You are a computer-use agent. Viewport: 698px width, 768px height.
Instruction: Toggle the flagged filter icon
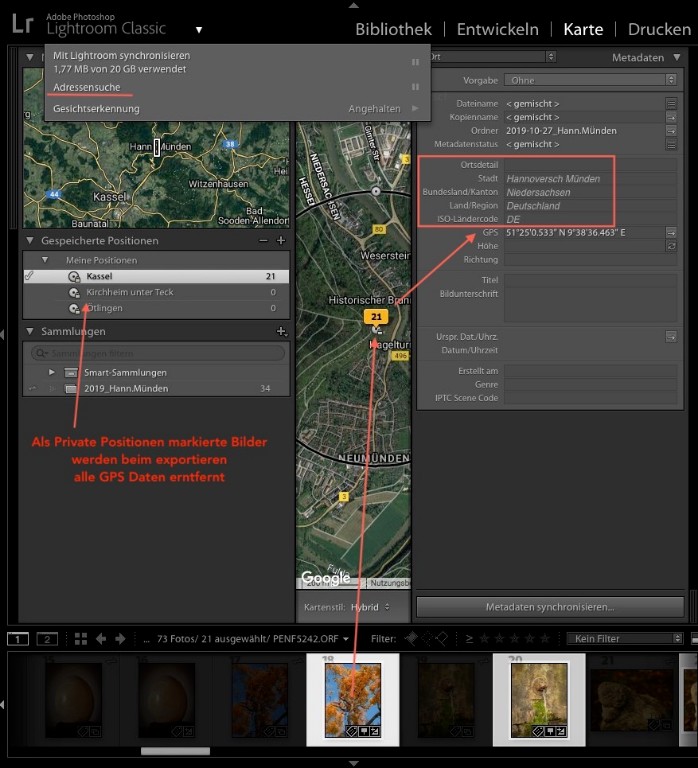[411, 638]
